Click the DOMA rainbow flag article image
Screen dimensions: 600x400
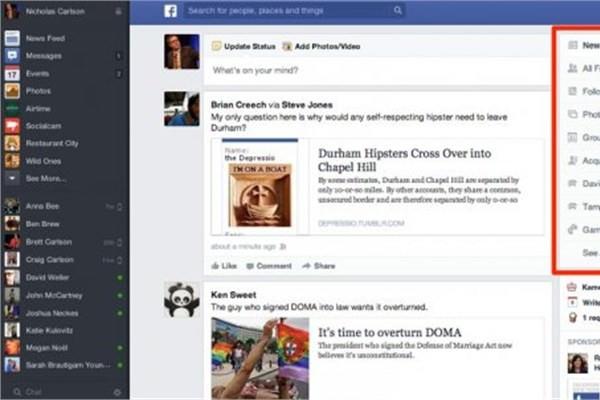coord(260,358)
